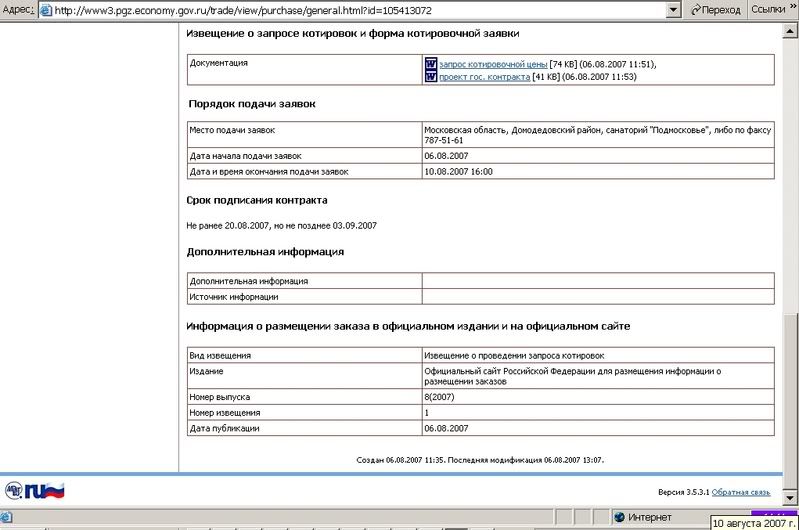Open the запрос котировочной цены document link
This screenshot has height=530, width=799.
[493, 64]
